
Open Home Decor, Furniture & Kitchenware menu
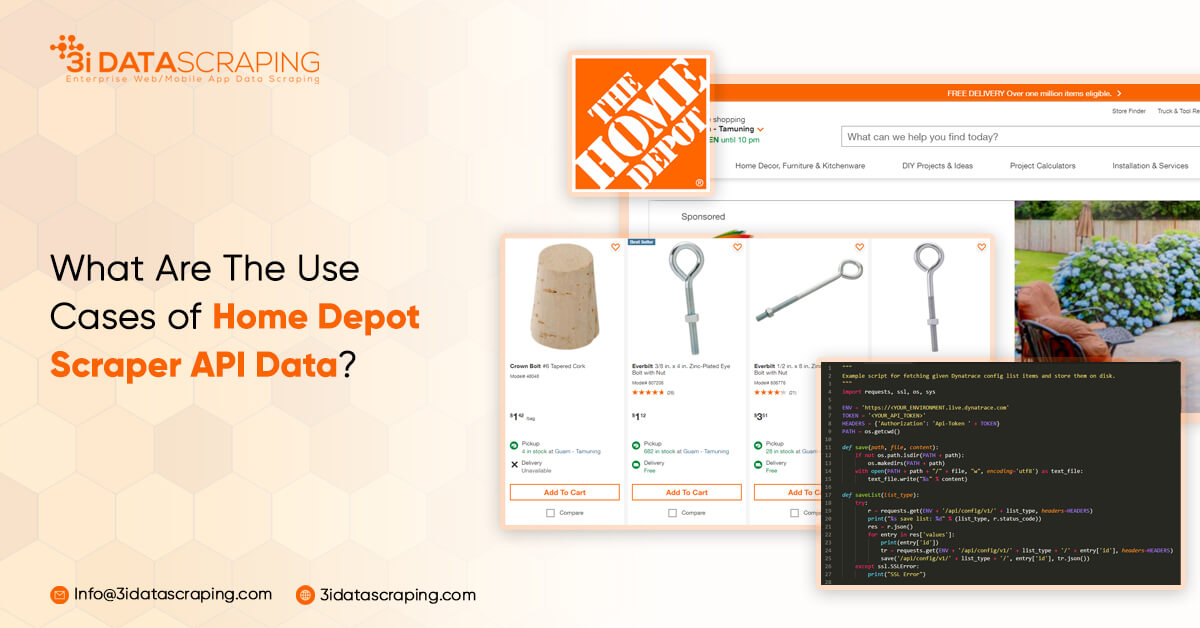click(x=800, y=166)
